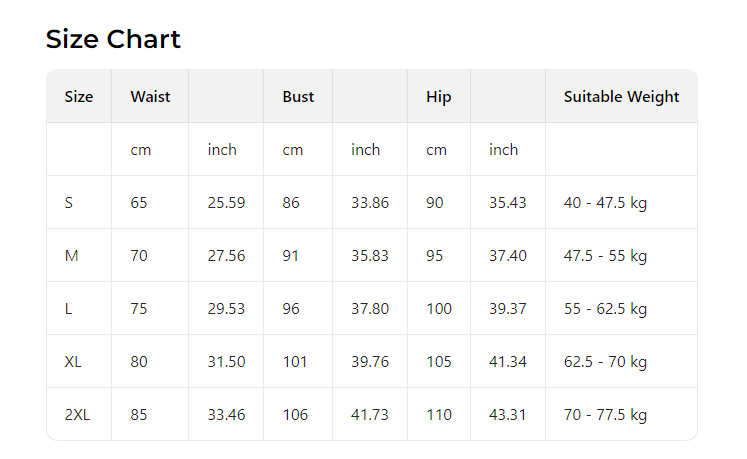Click the 40 - 47.5 kg weight cell
This screenshot has height=459, width=747.
pos(605,203)
